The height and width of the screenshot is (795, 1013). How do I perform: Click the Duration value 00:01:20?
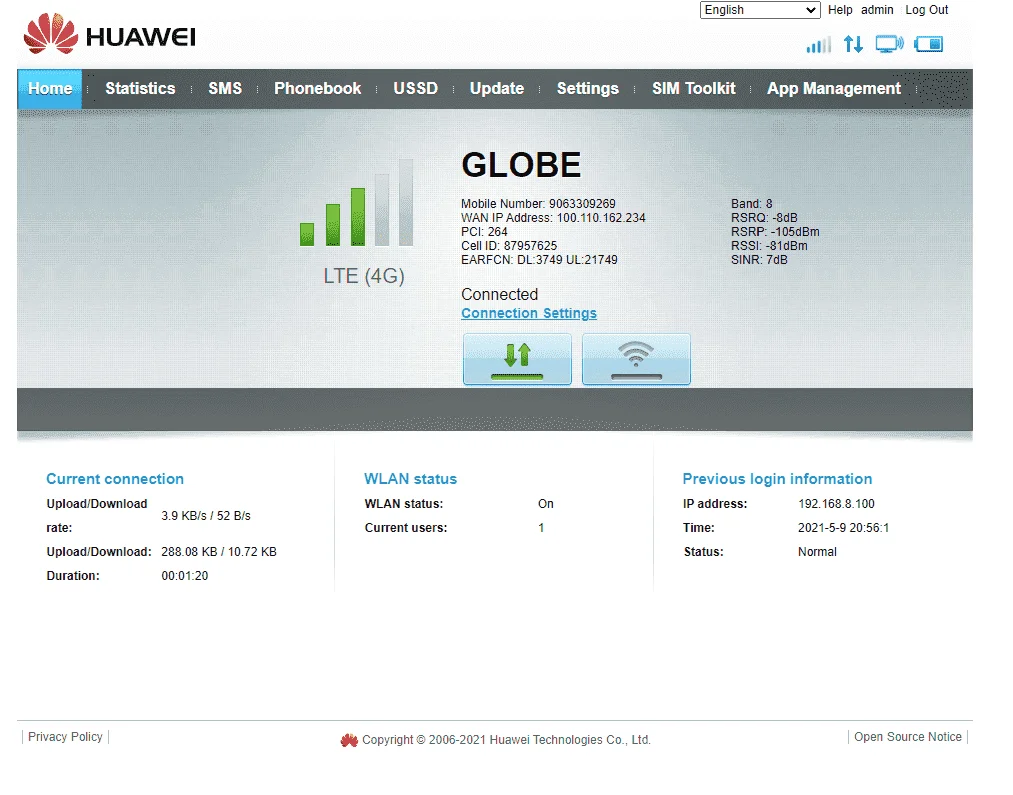pyautogui.click(x=185, y=576)
